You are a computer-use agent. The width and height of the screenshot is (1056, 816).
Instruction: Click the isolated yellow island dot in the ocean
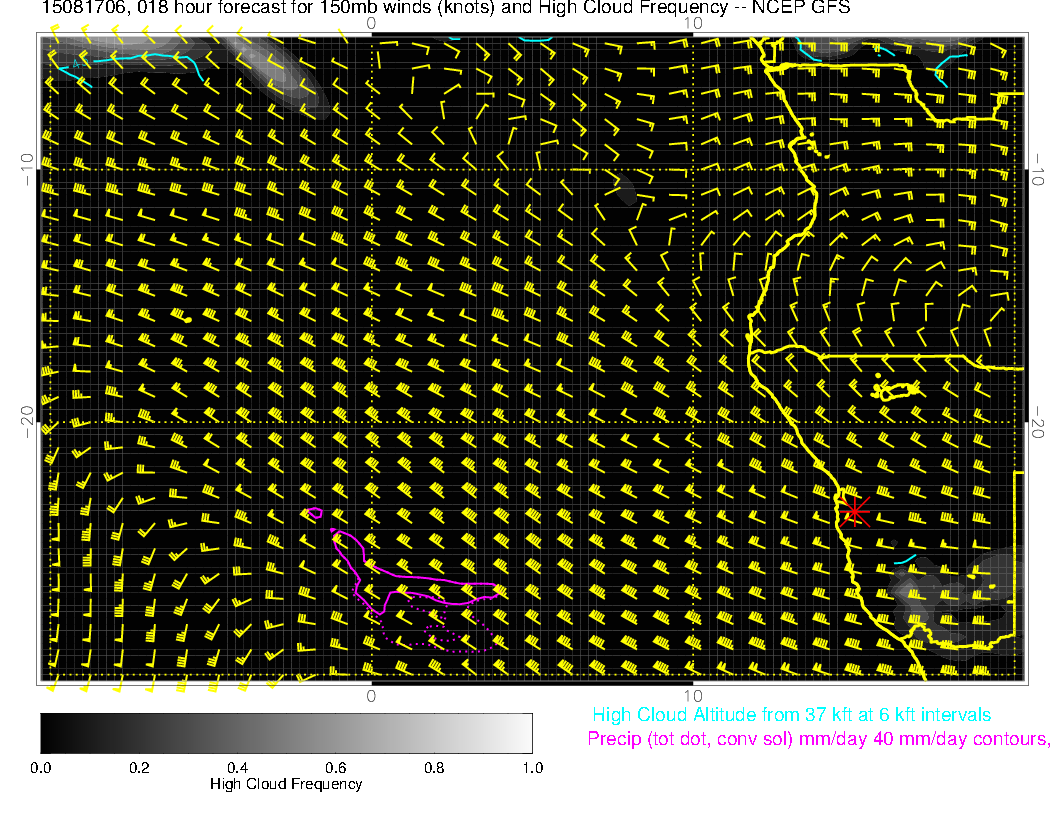(187, 319)
